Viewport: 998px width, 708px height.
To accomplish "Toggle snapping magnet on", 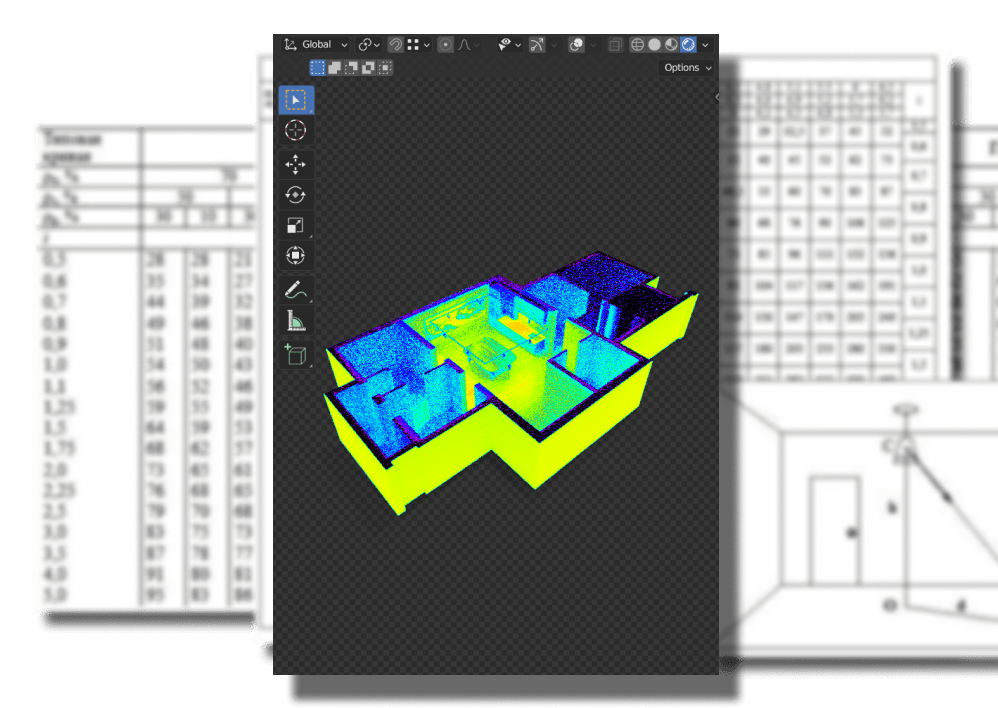I will point(396,45).
